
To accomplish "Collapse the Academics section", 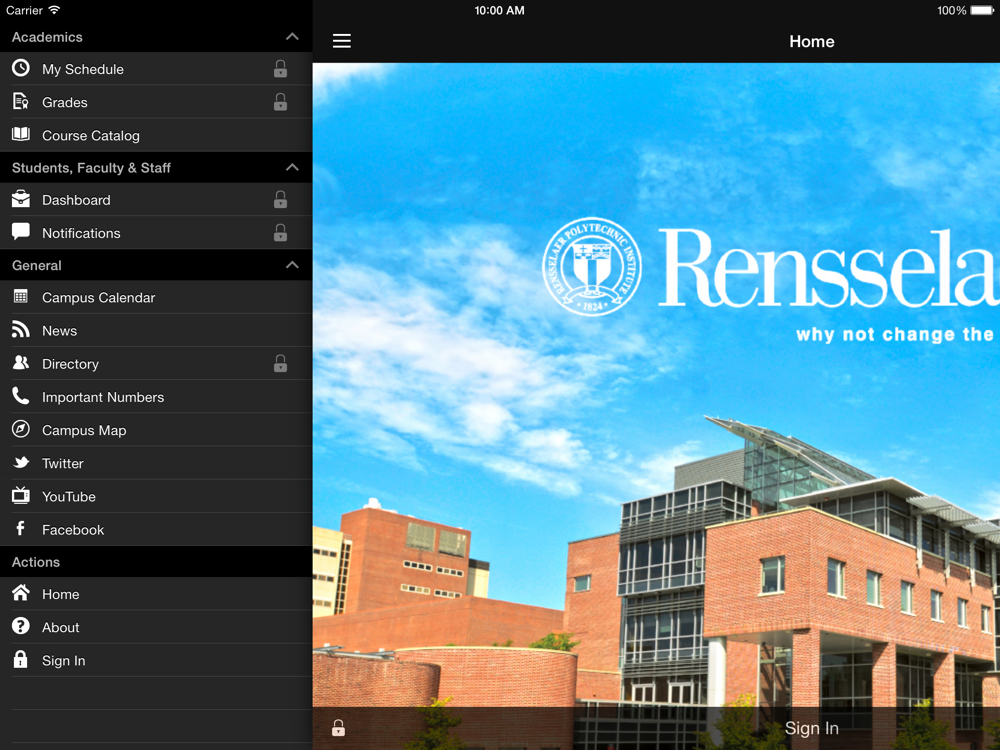I will tap(292, 37).
